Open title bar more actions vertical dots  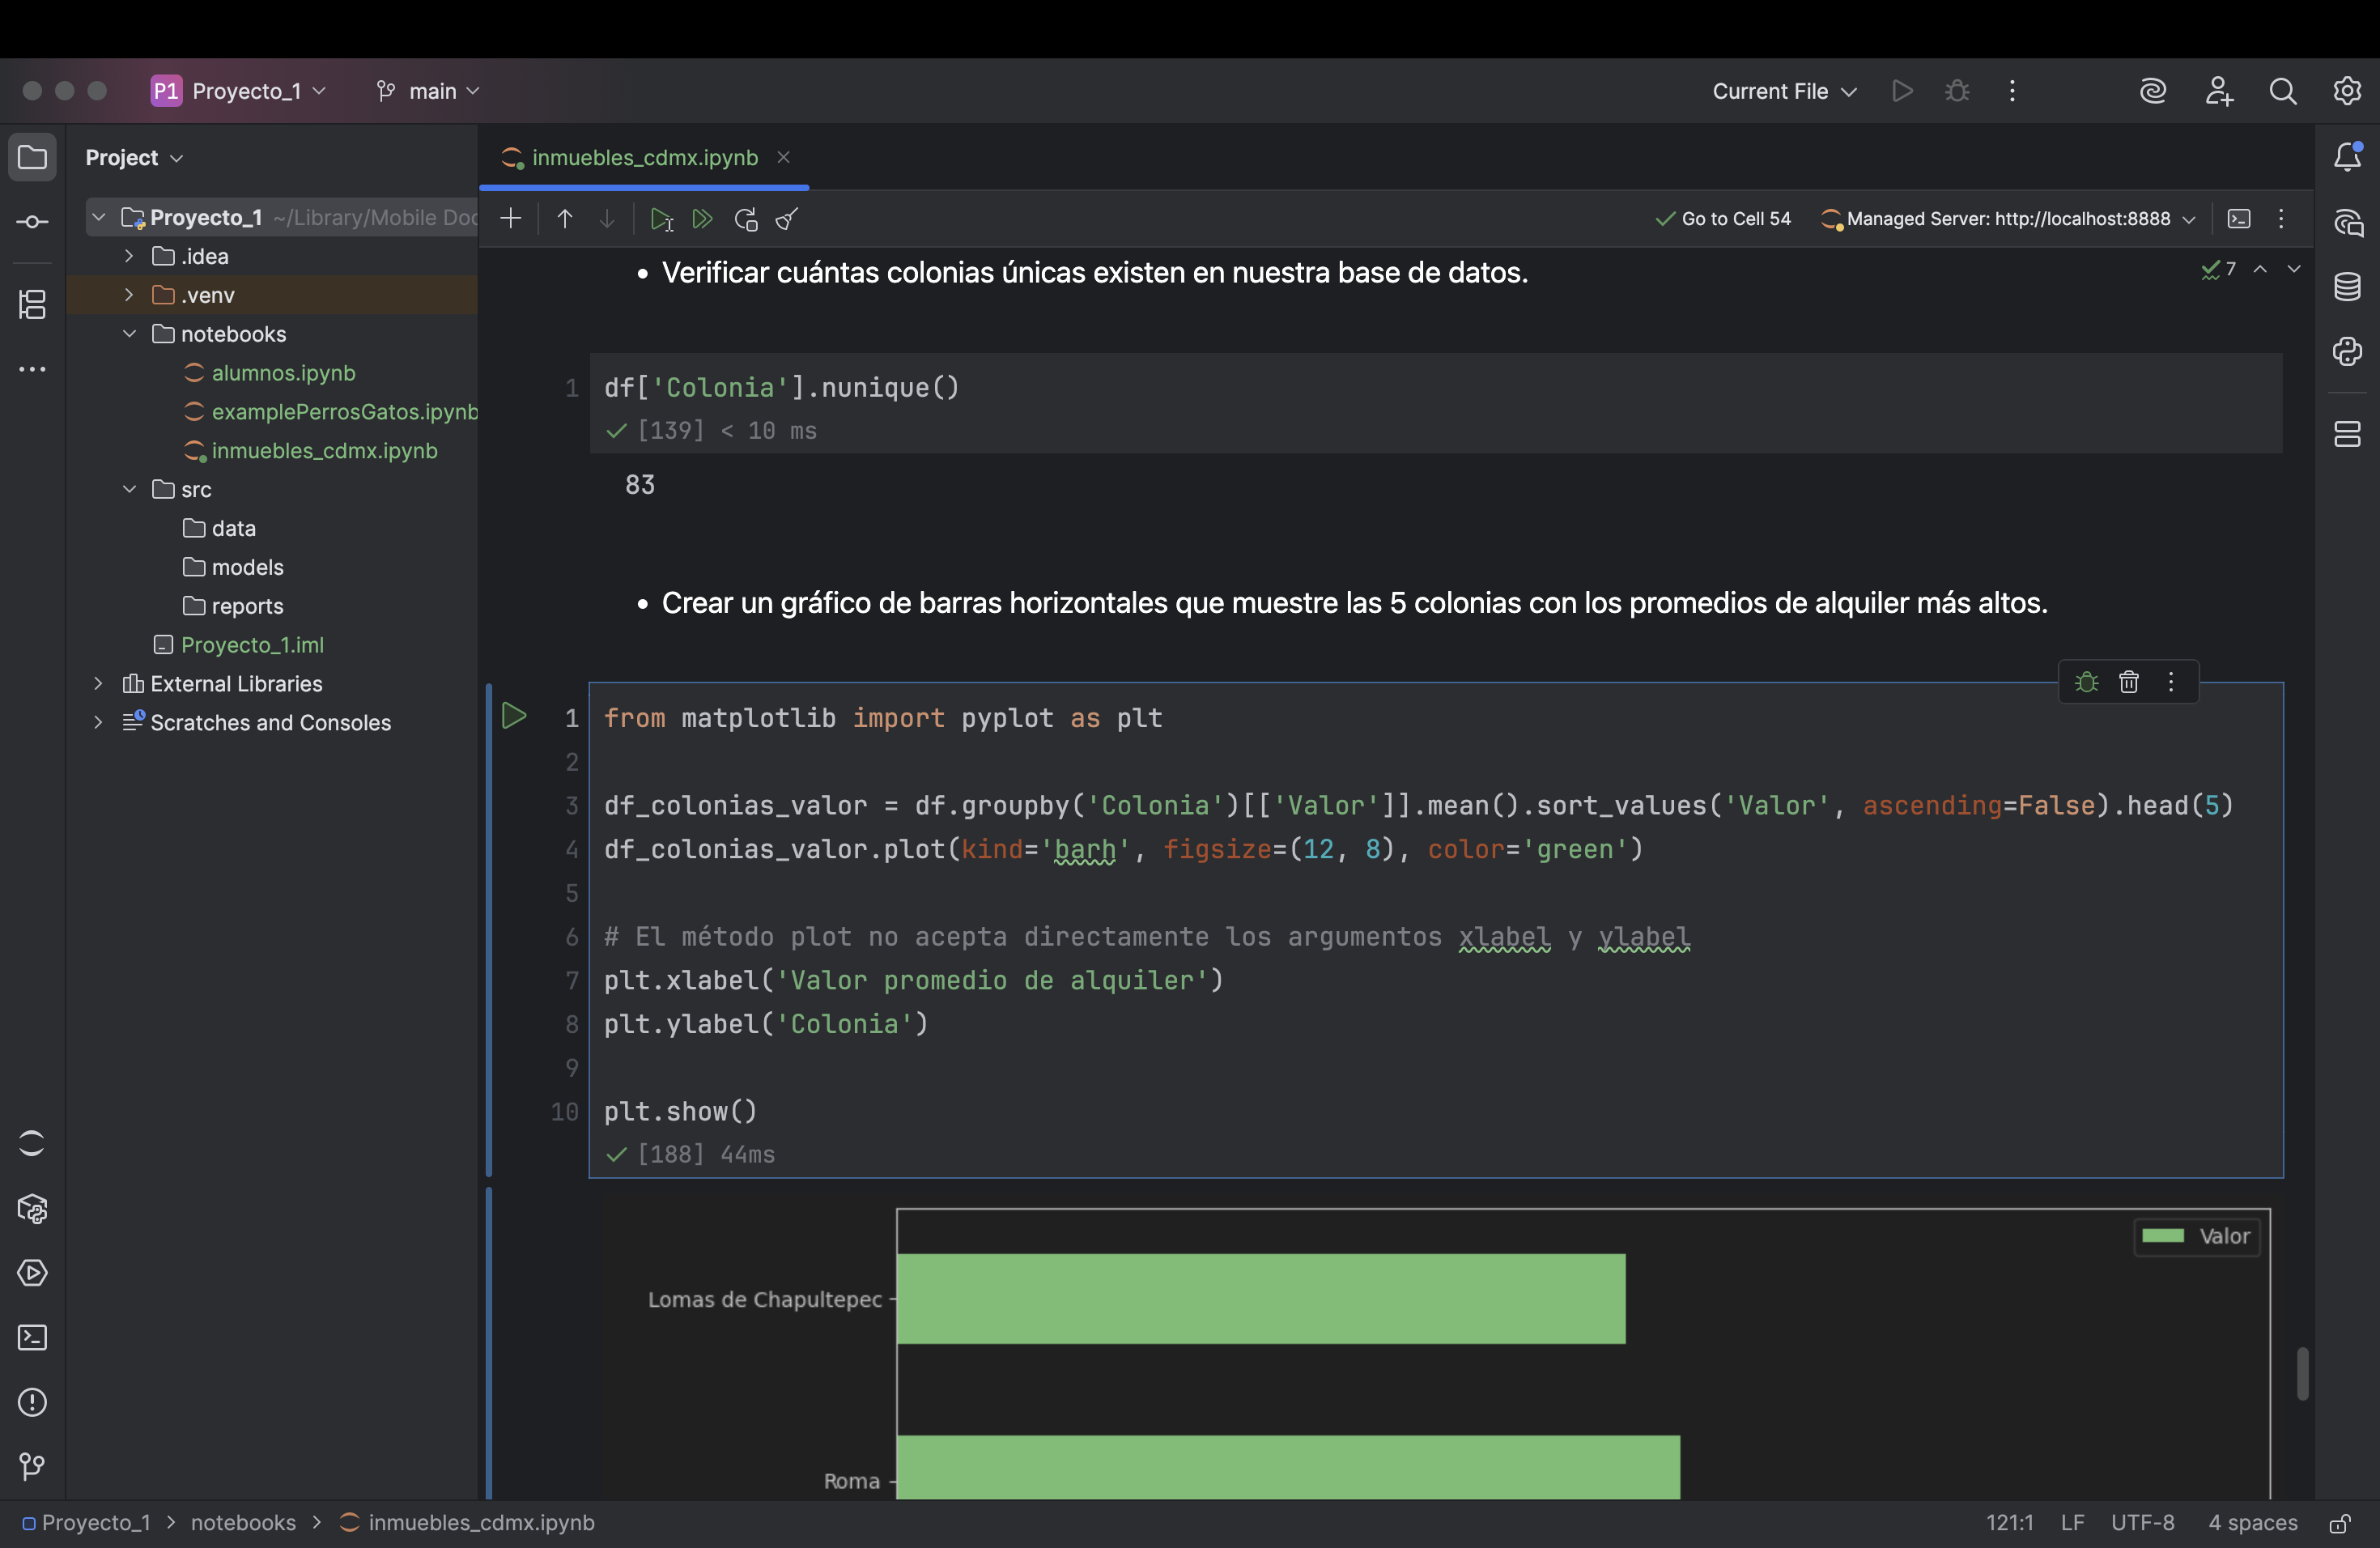tap(2013, 91)
